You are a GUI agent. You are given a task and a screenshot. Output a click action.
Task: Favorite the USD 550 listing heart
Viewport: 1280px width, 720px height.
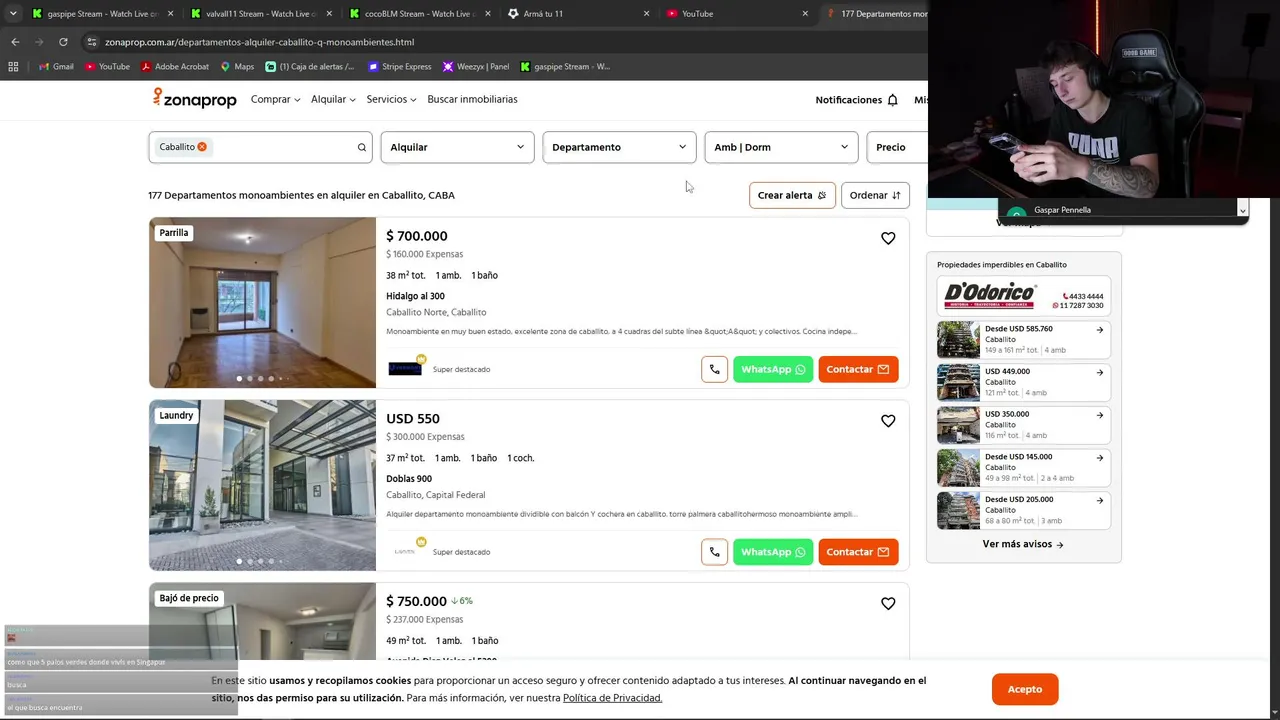coord(888,421)
